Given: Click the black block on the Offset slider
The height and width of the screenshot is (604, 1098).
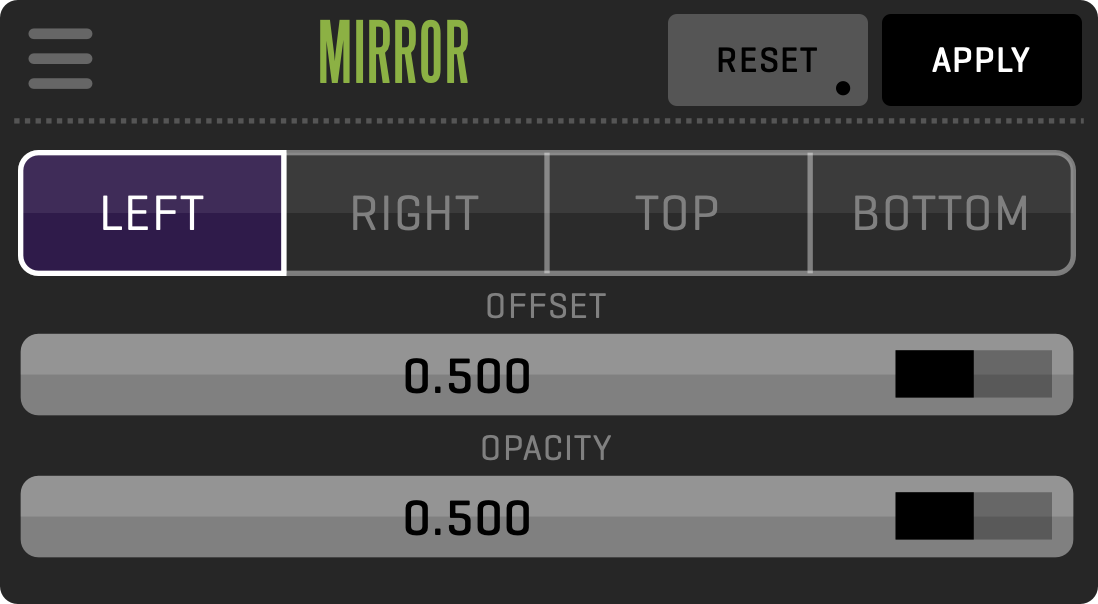Looking at the screenshot, I should click(934, 374).
